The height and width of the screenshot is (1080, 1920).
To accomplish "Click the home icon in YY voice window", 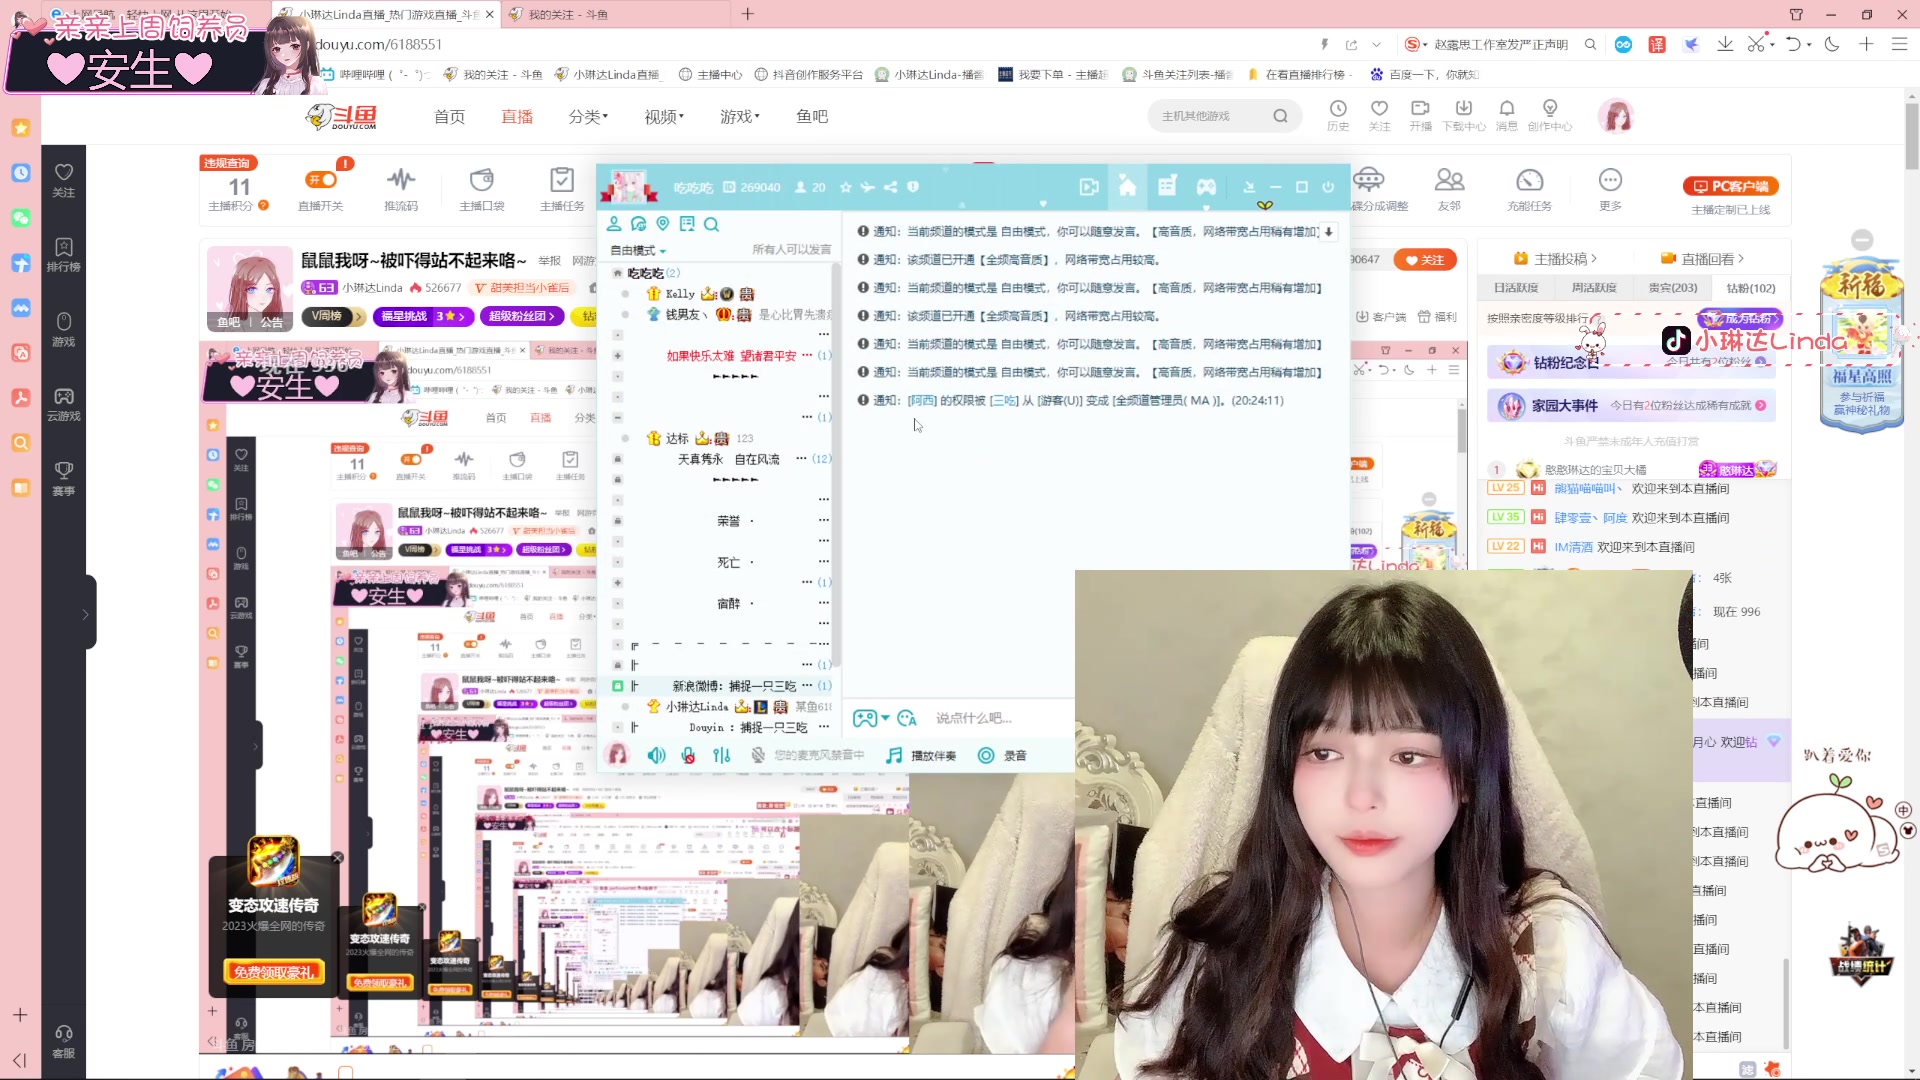I will click(x=1127, y=187).
